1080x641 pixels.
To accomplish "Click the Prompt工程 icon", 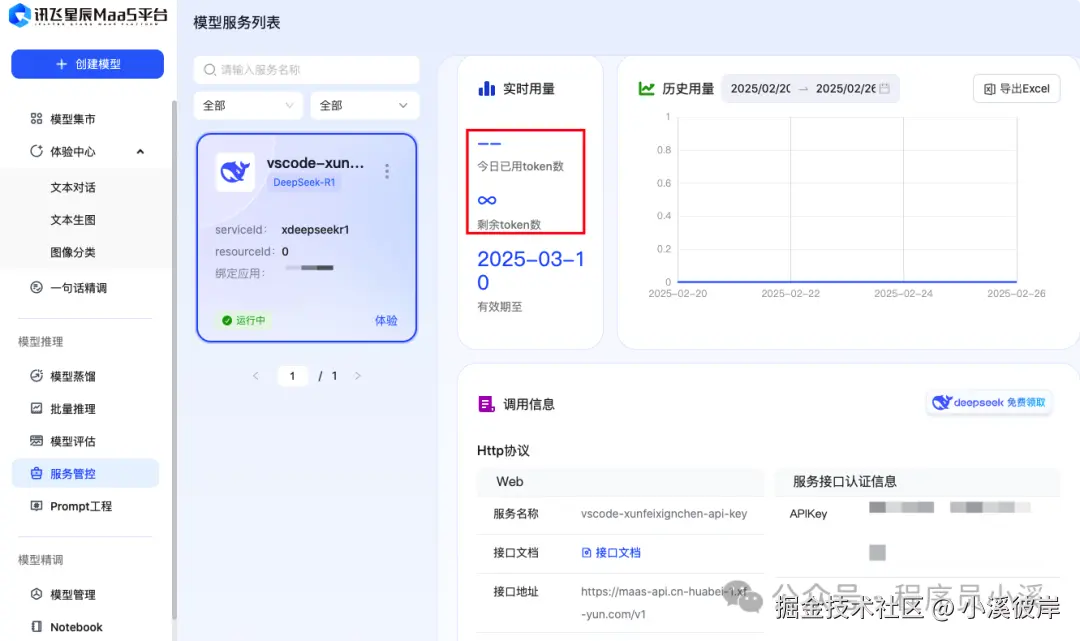I will (37, 505).
